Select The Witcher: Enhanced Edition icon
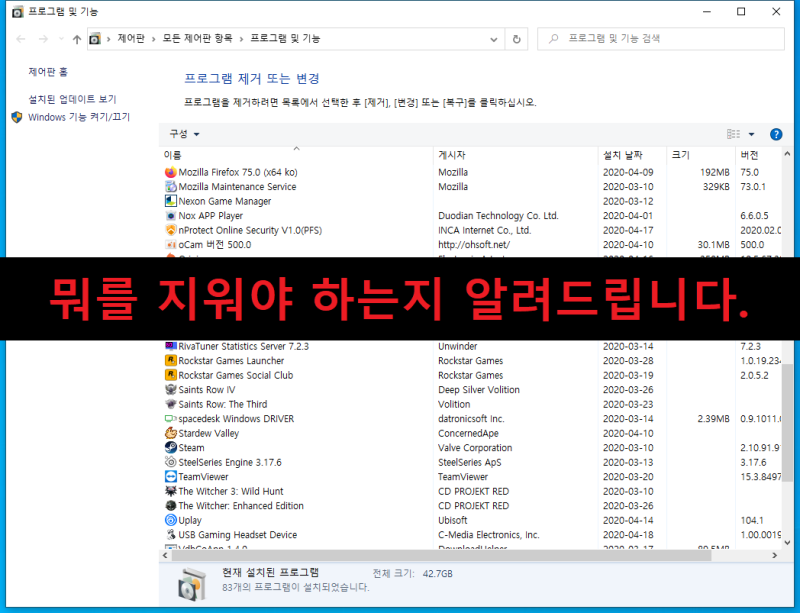 point(170,506)
